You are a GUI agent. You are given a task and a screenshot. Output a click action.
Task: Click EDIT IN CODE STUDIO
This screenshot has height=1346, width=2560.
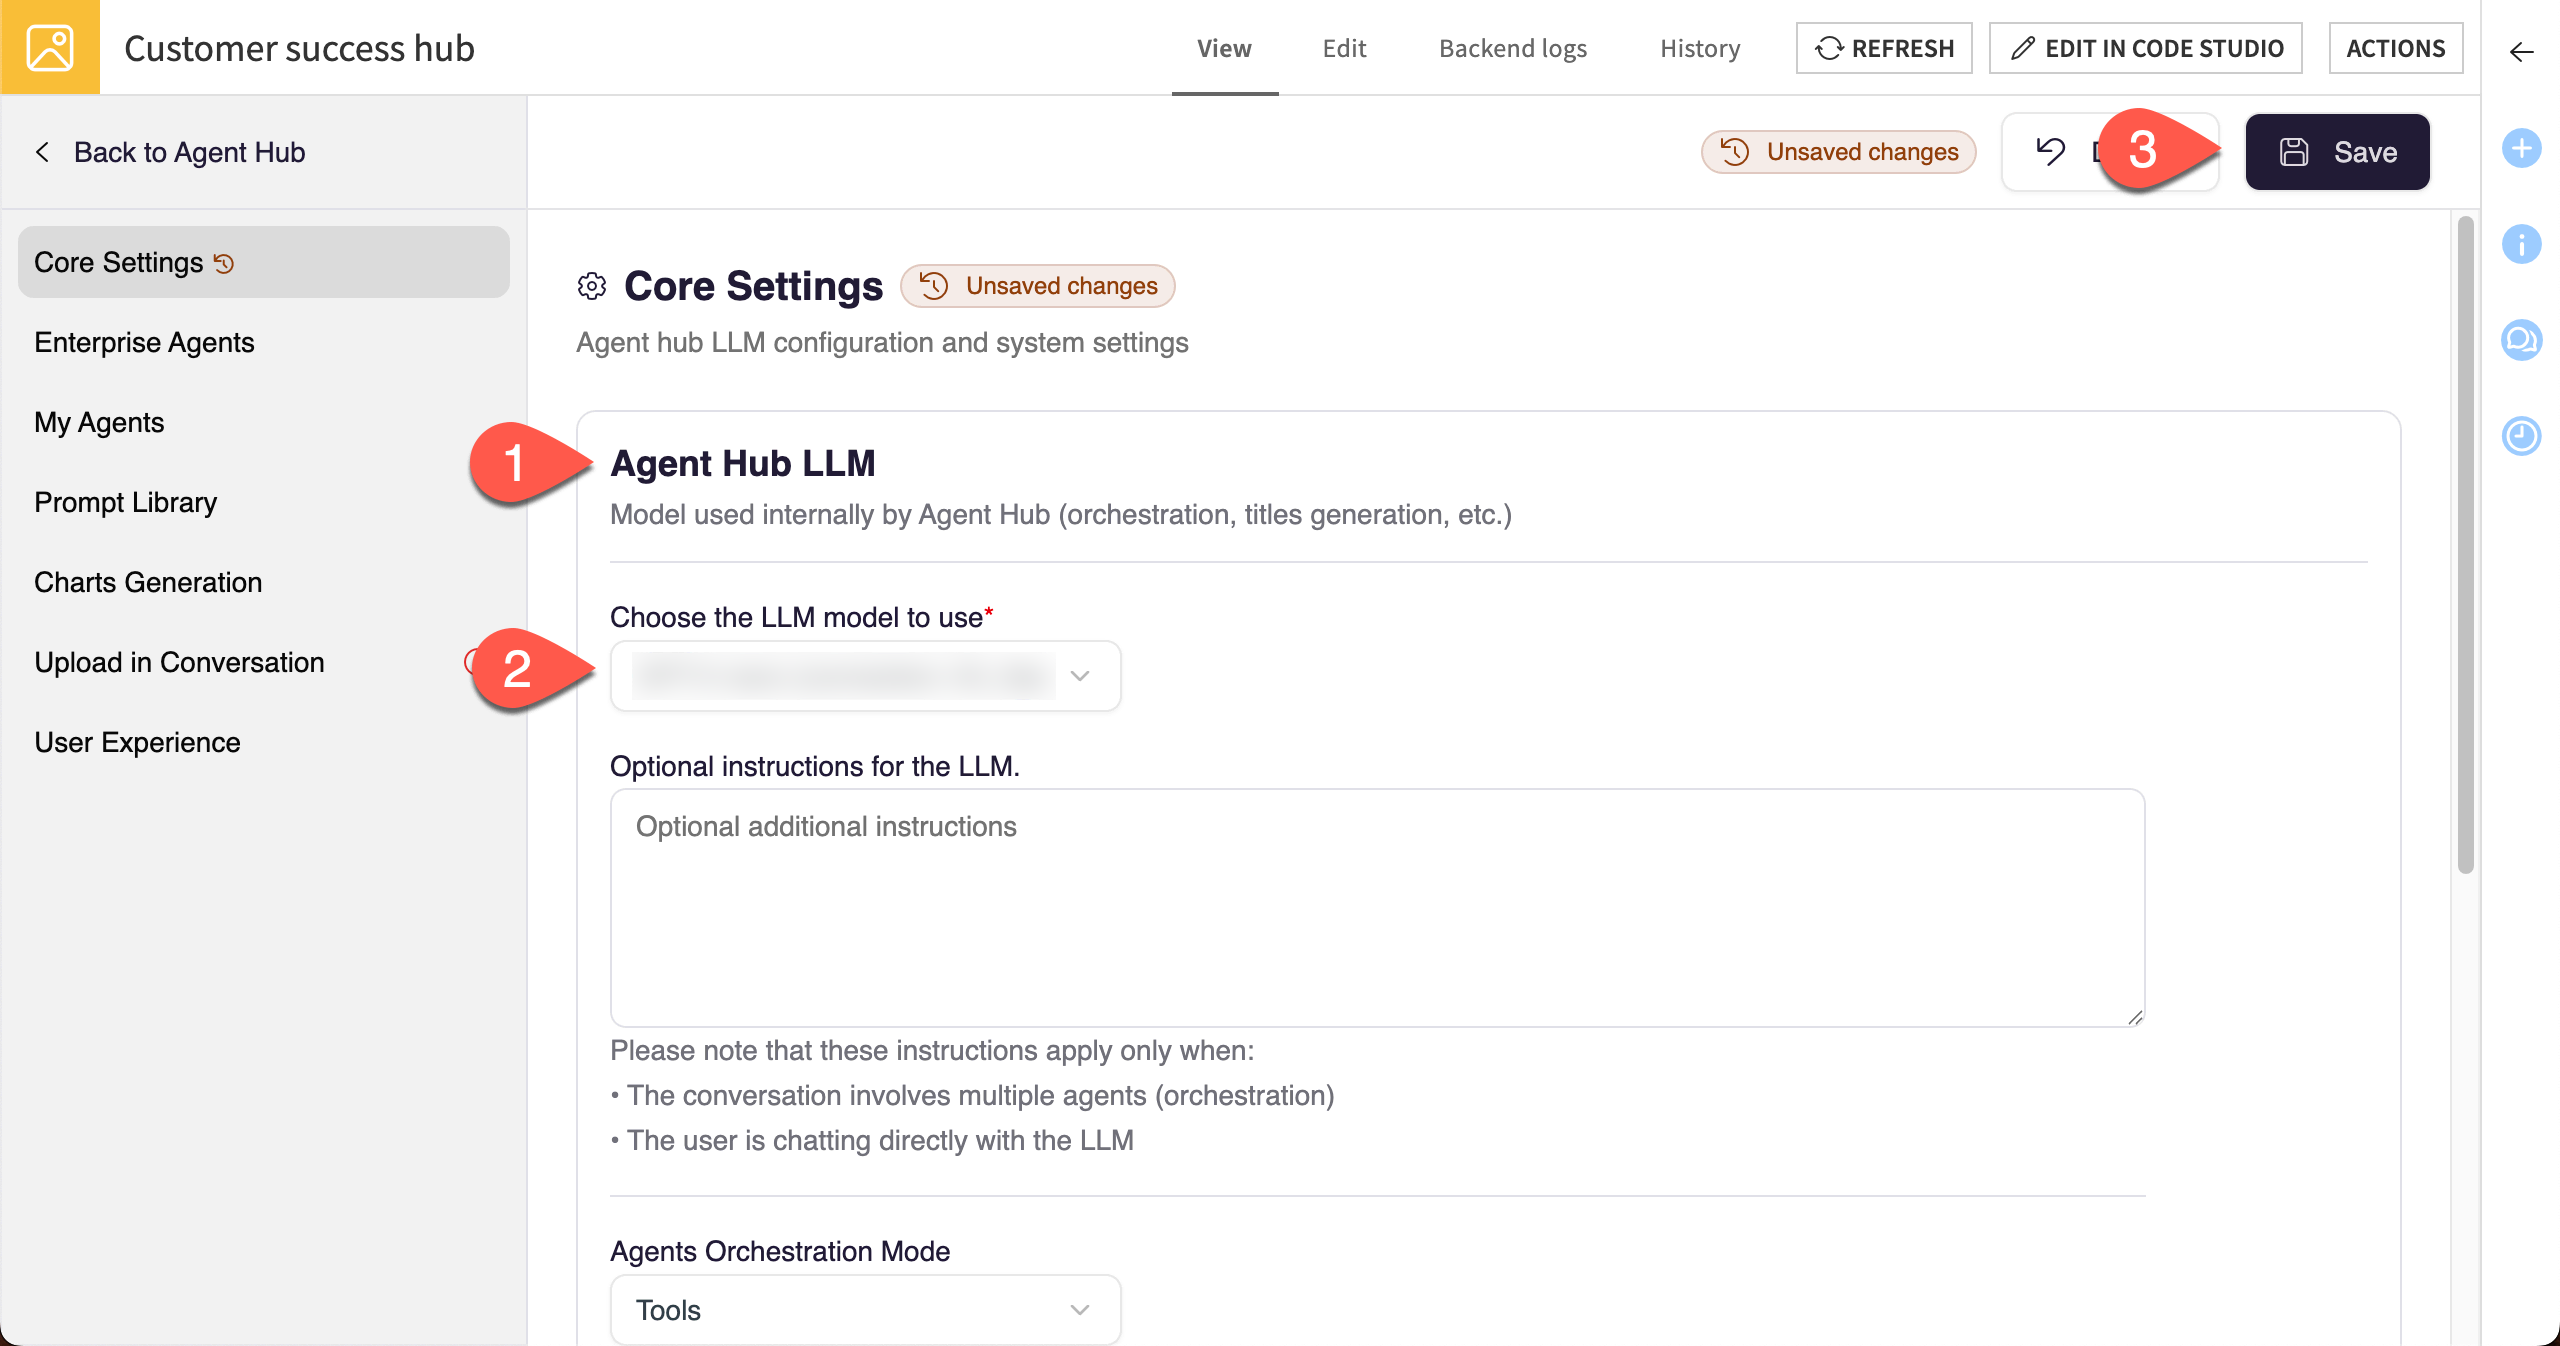coord(2146,47)
